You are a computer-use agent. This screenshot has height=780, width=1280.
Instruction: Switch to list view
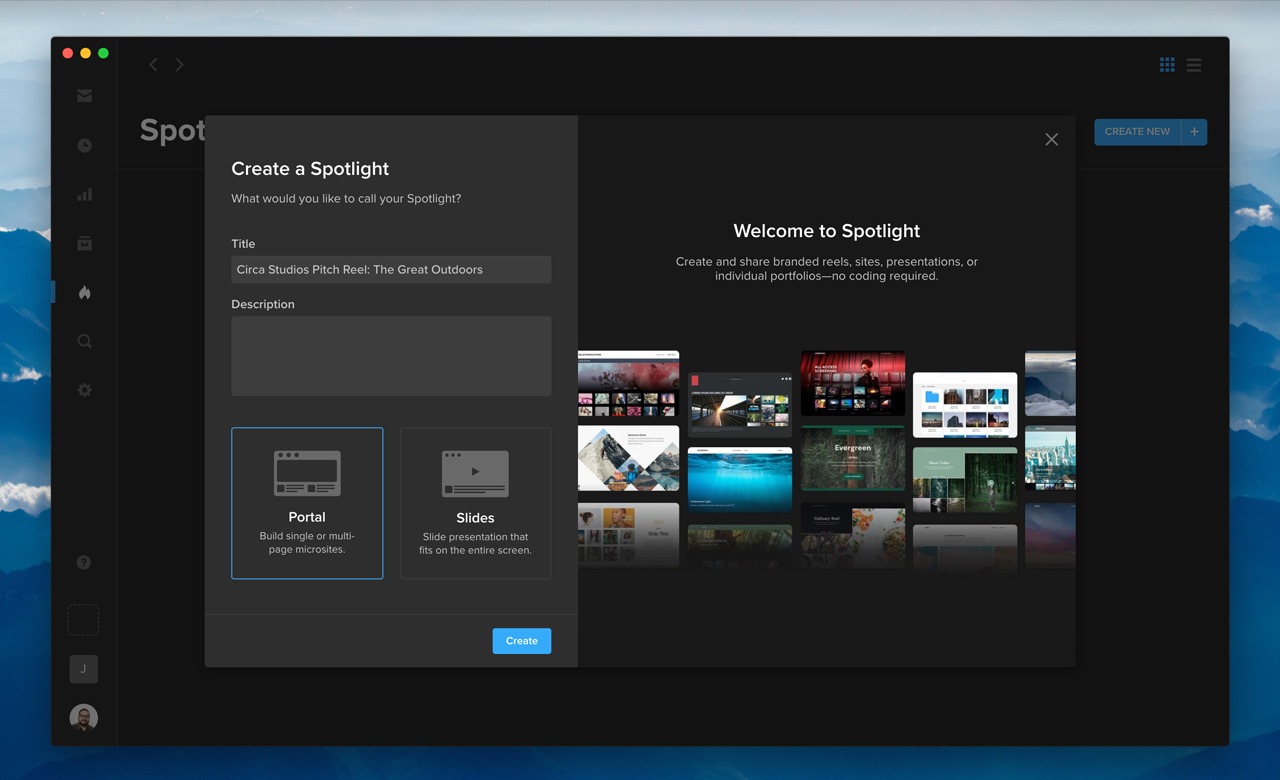coord(1194,65)
